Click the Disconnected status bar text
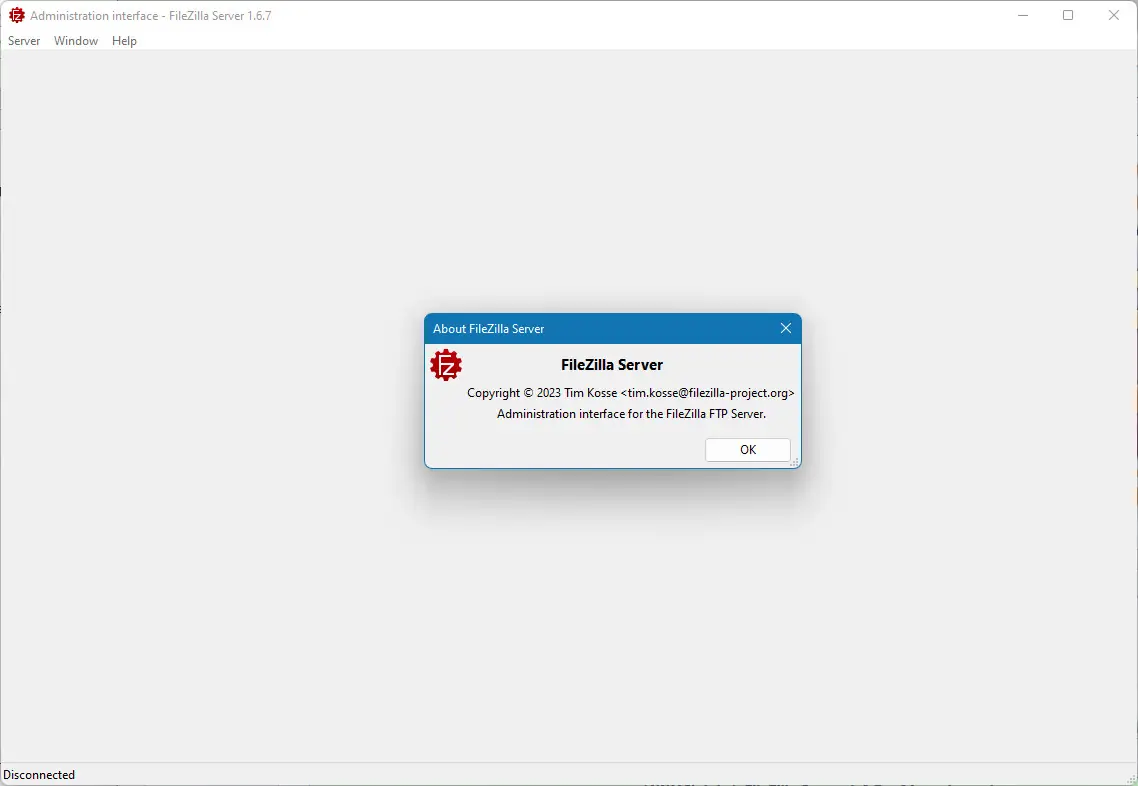This screenshot has height=786, width=1138. click(39, 774)
